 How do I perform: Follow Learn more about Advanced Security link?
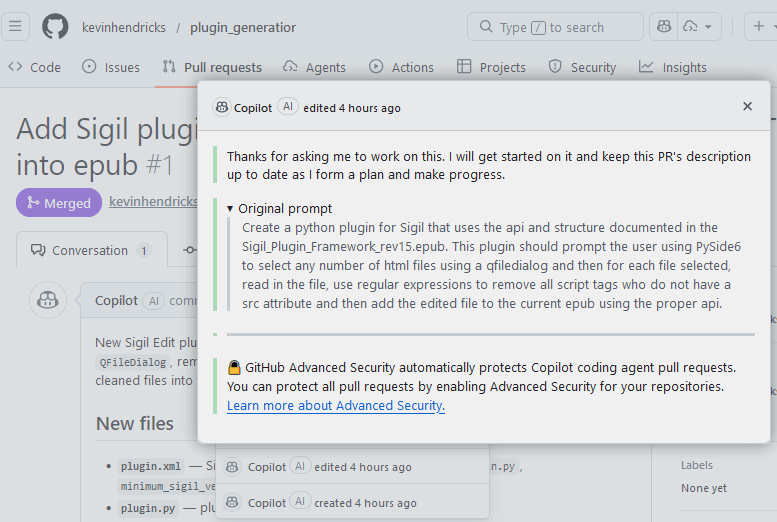pyautogui.click(x=336, y=405)
